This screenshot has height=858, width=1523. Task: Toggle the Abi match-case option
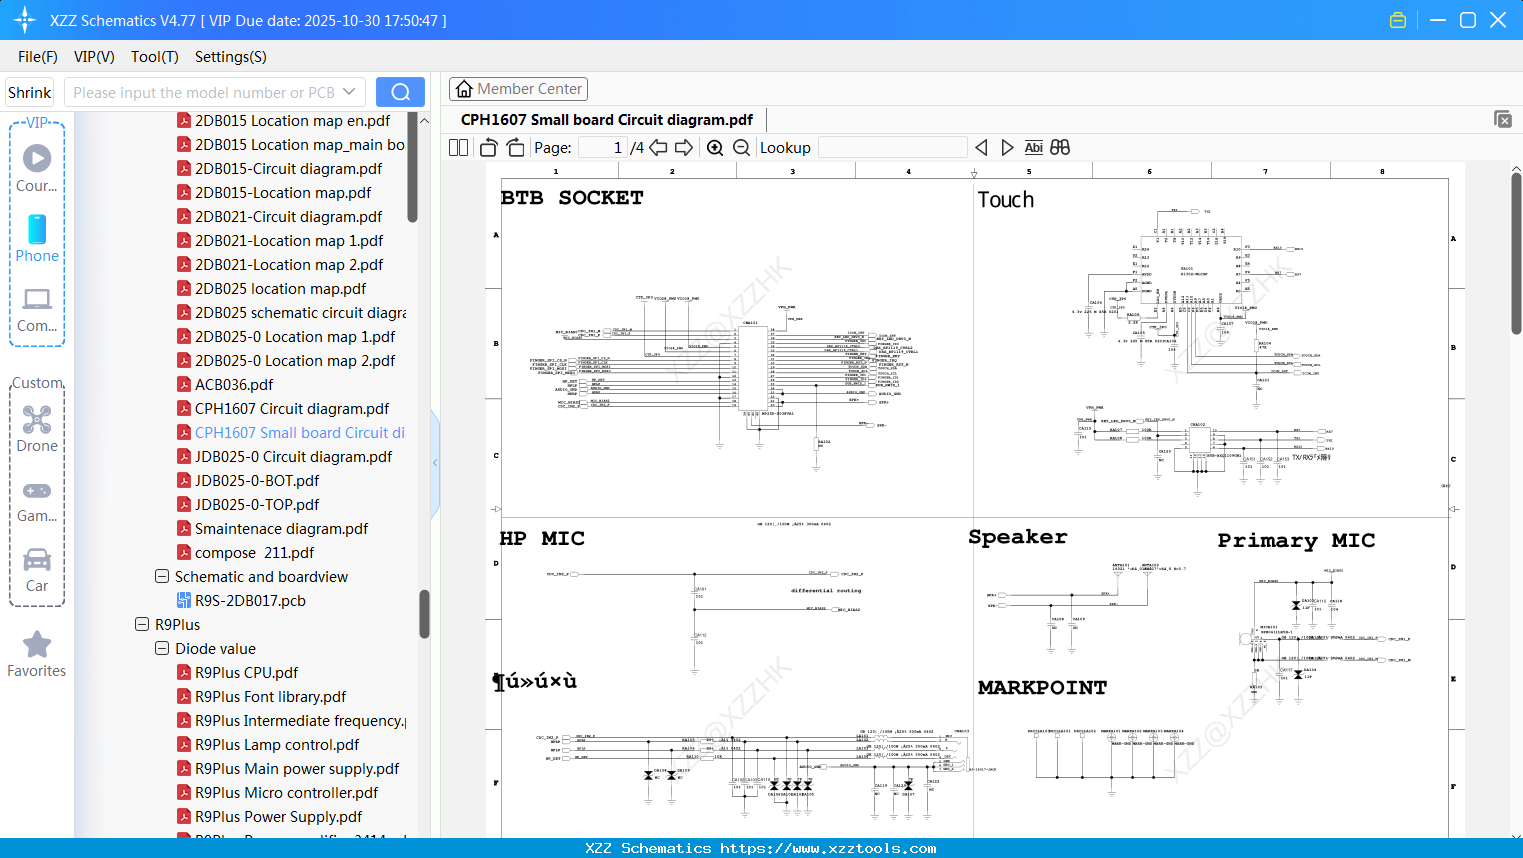pyautogui.click(x=1034, y=148)
